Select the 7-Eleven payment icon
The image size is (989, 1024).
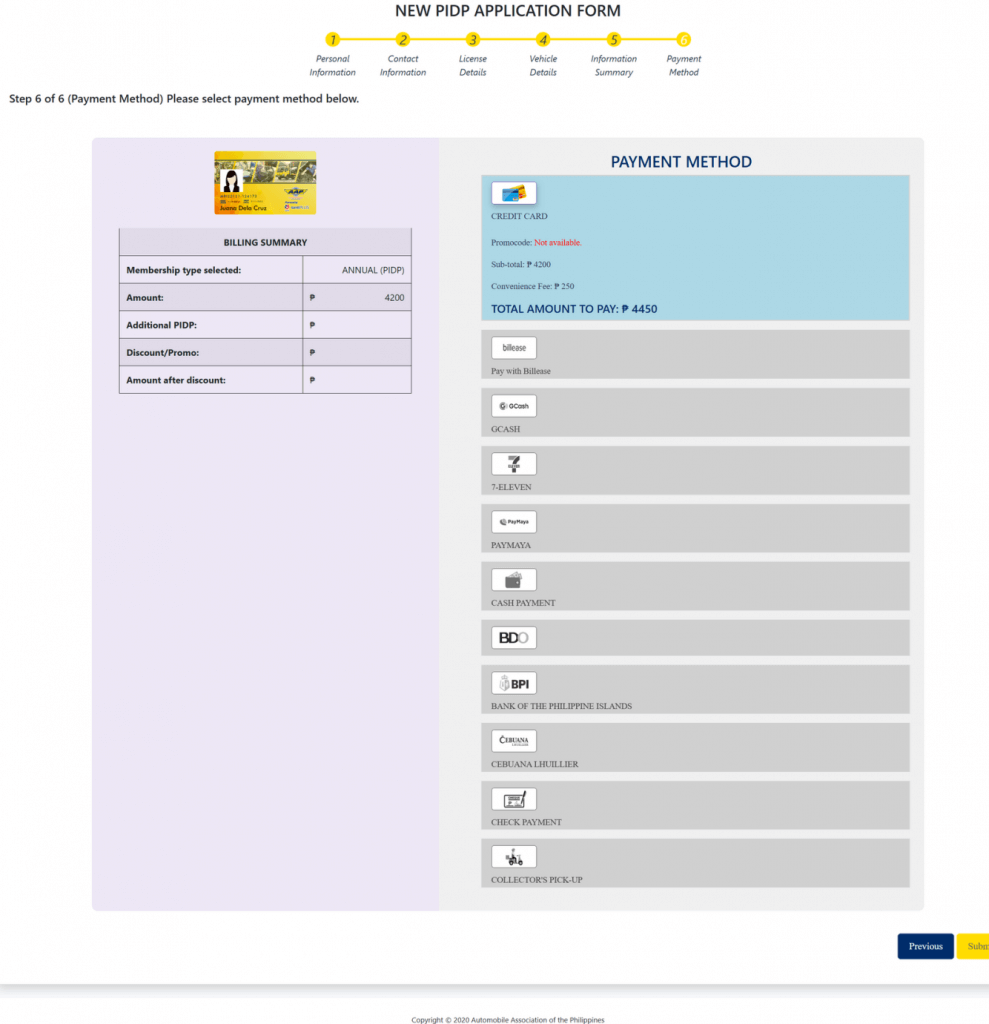click(513, 464)
